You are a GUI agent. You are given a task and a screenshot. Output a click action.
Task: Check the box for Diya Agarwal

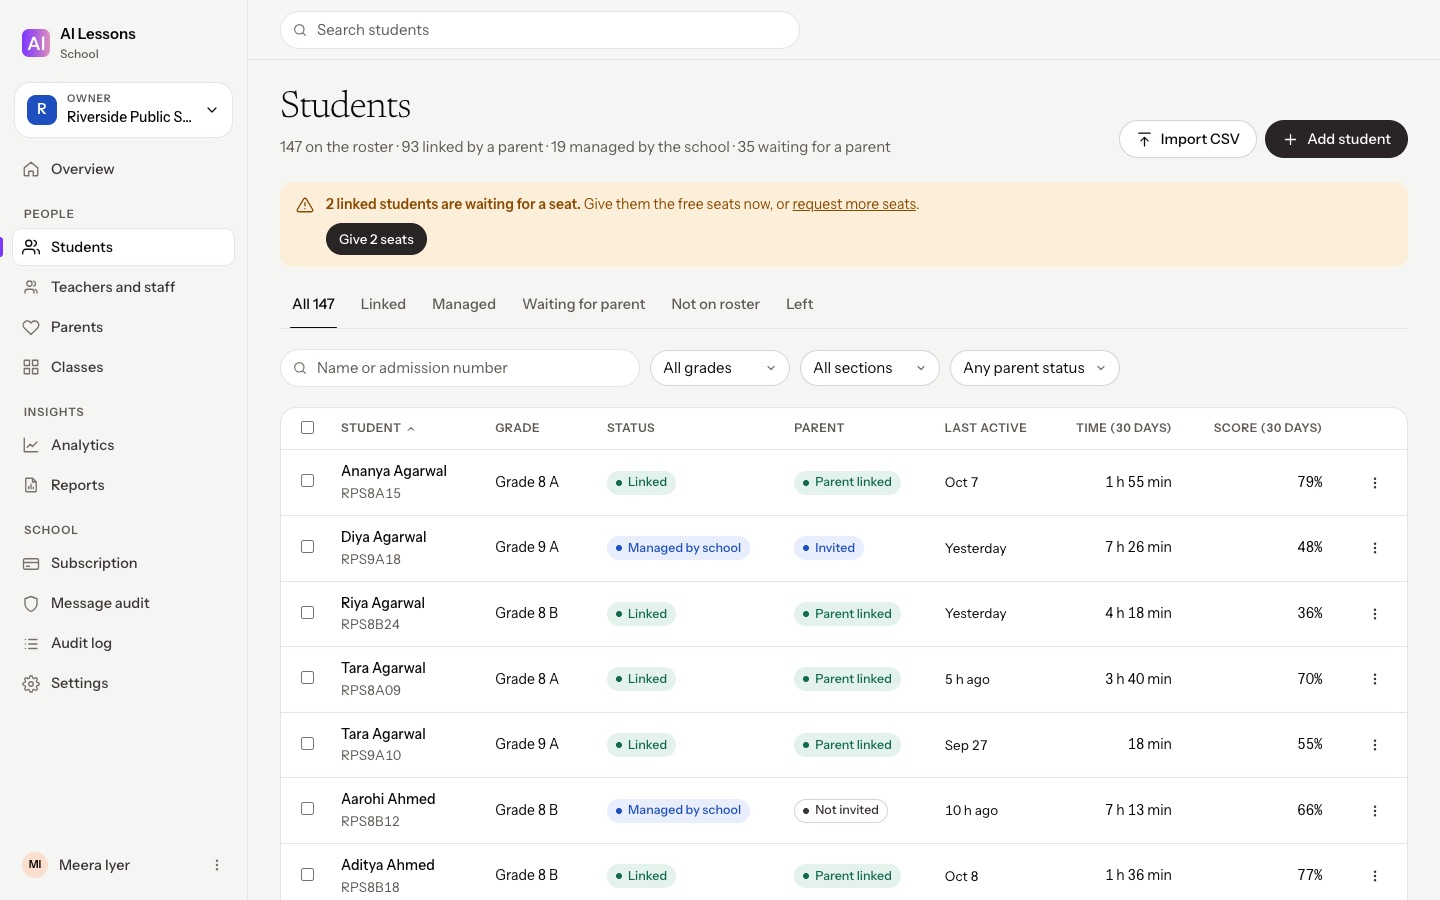308,547
